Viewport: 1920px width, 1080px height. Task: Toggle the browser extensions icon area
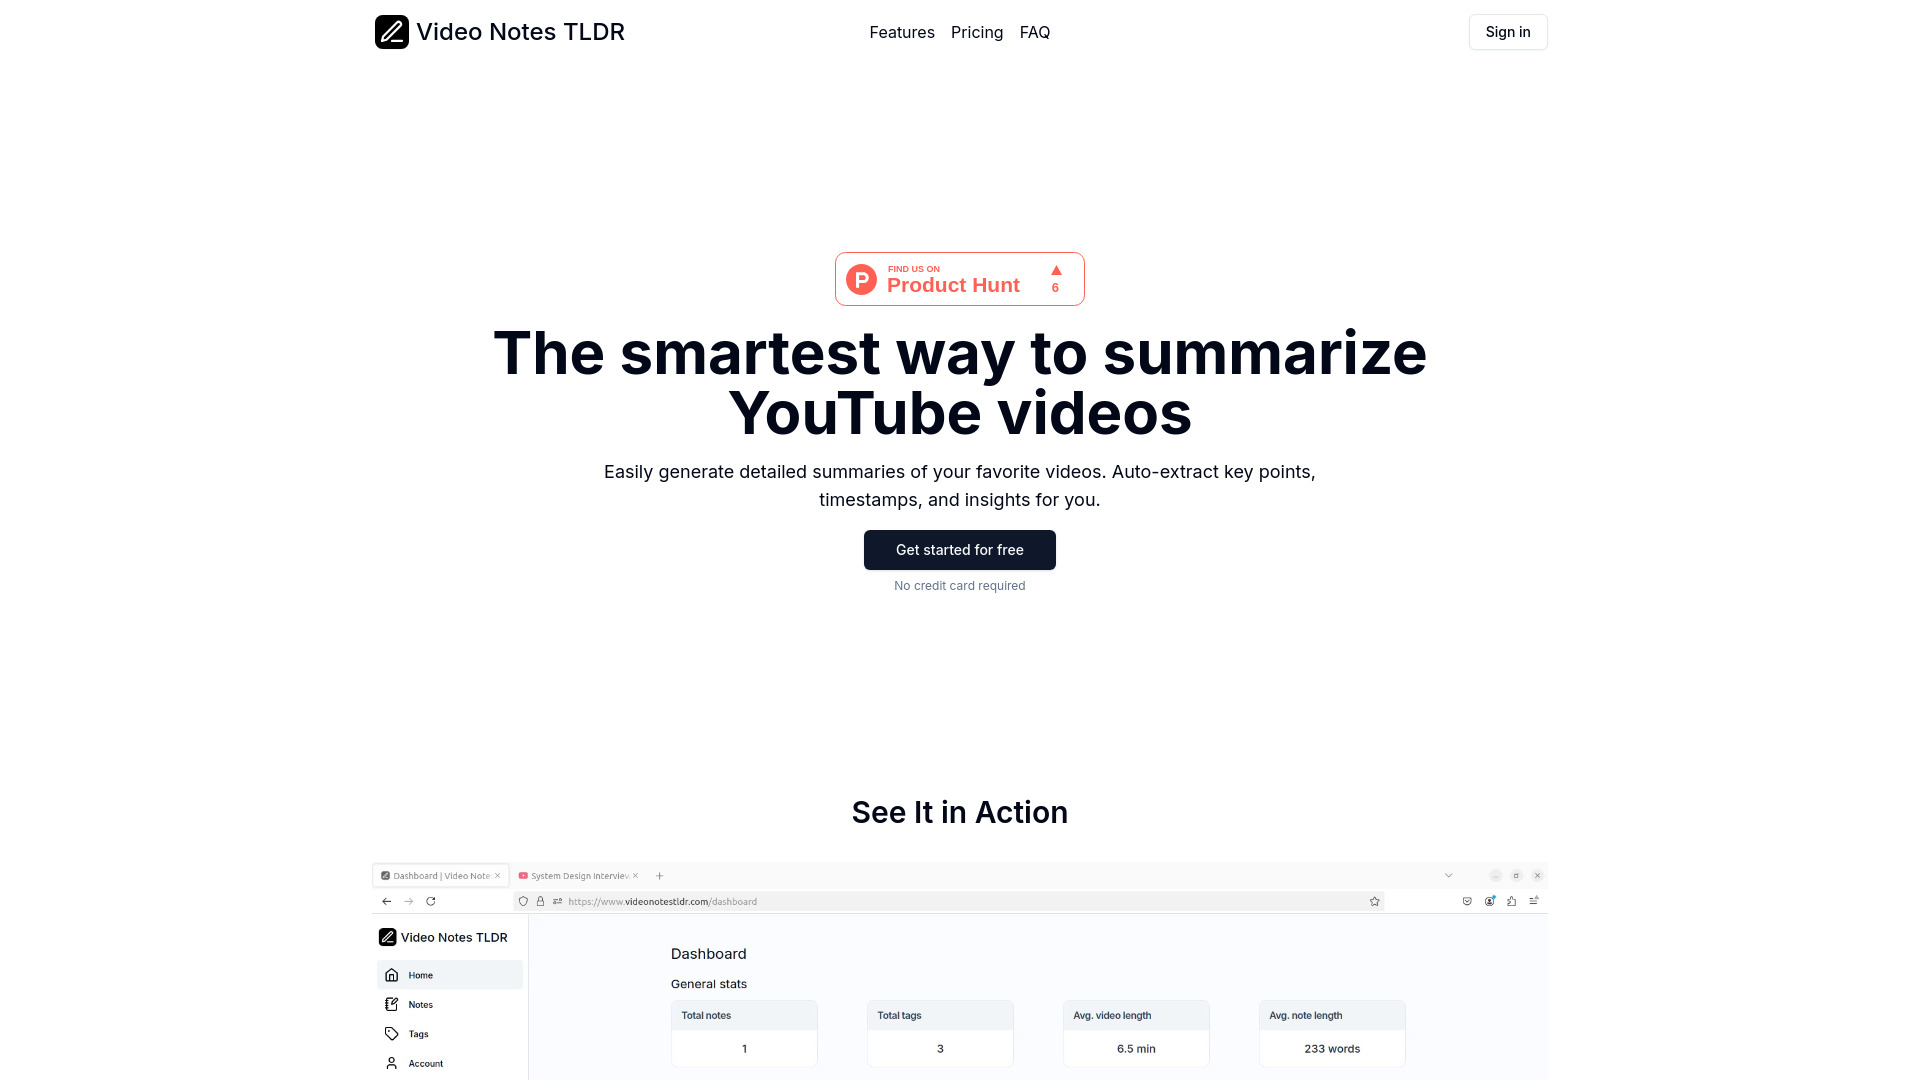1511,901
